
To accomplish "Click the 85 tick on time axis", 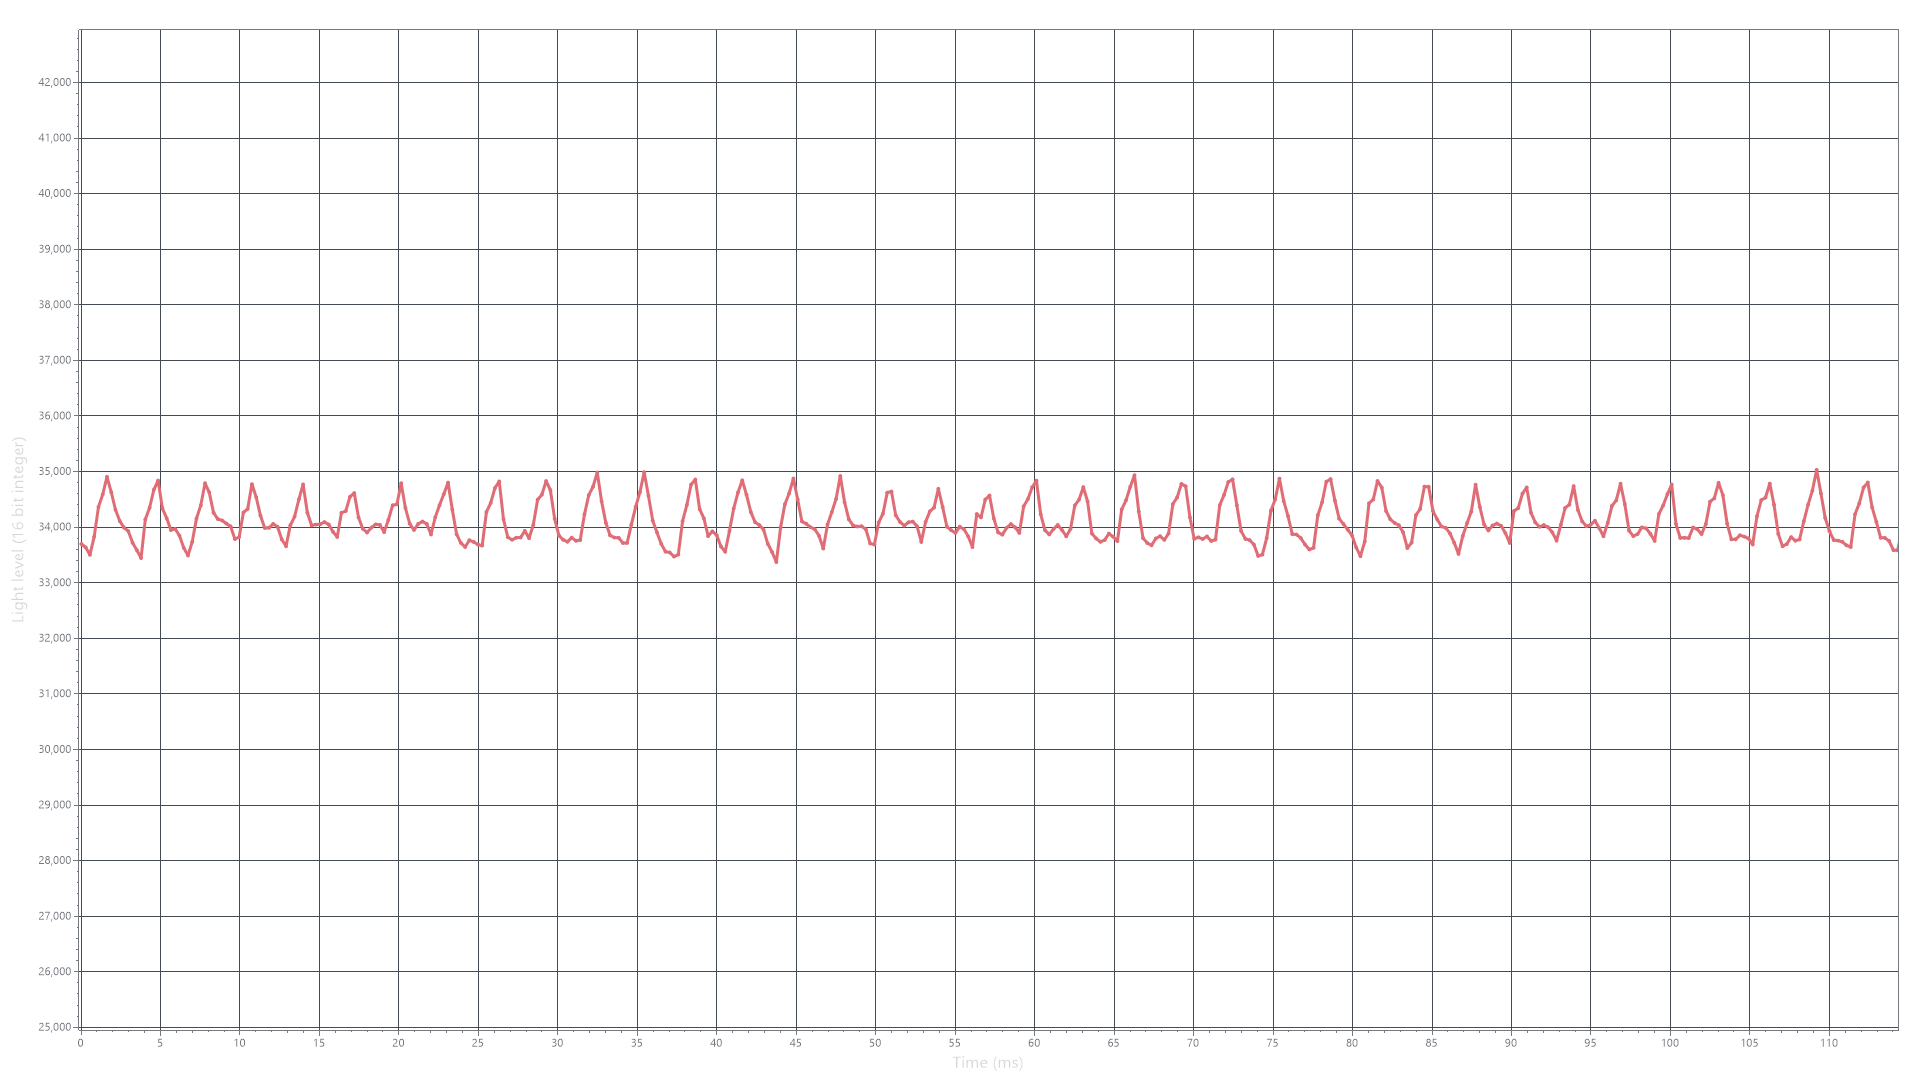I will [x=1432, y=1043].
